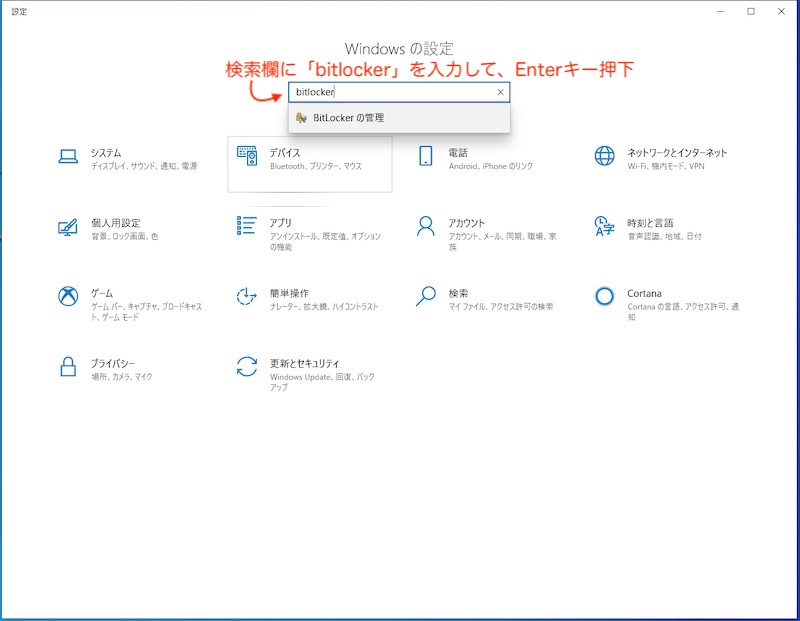The height and width of the screenshot is (621, 800).
Task: Open the Privacy (プライバシー) lock icon
Action: 68,366
